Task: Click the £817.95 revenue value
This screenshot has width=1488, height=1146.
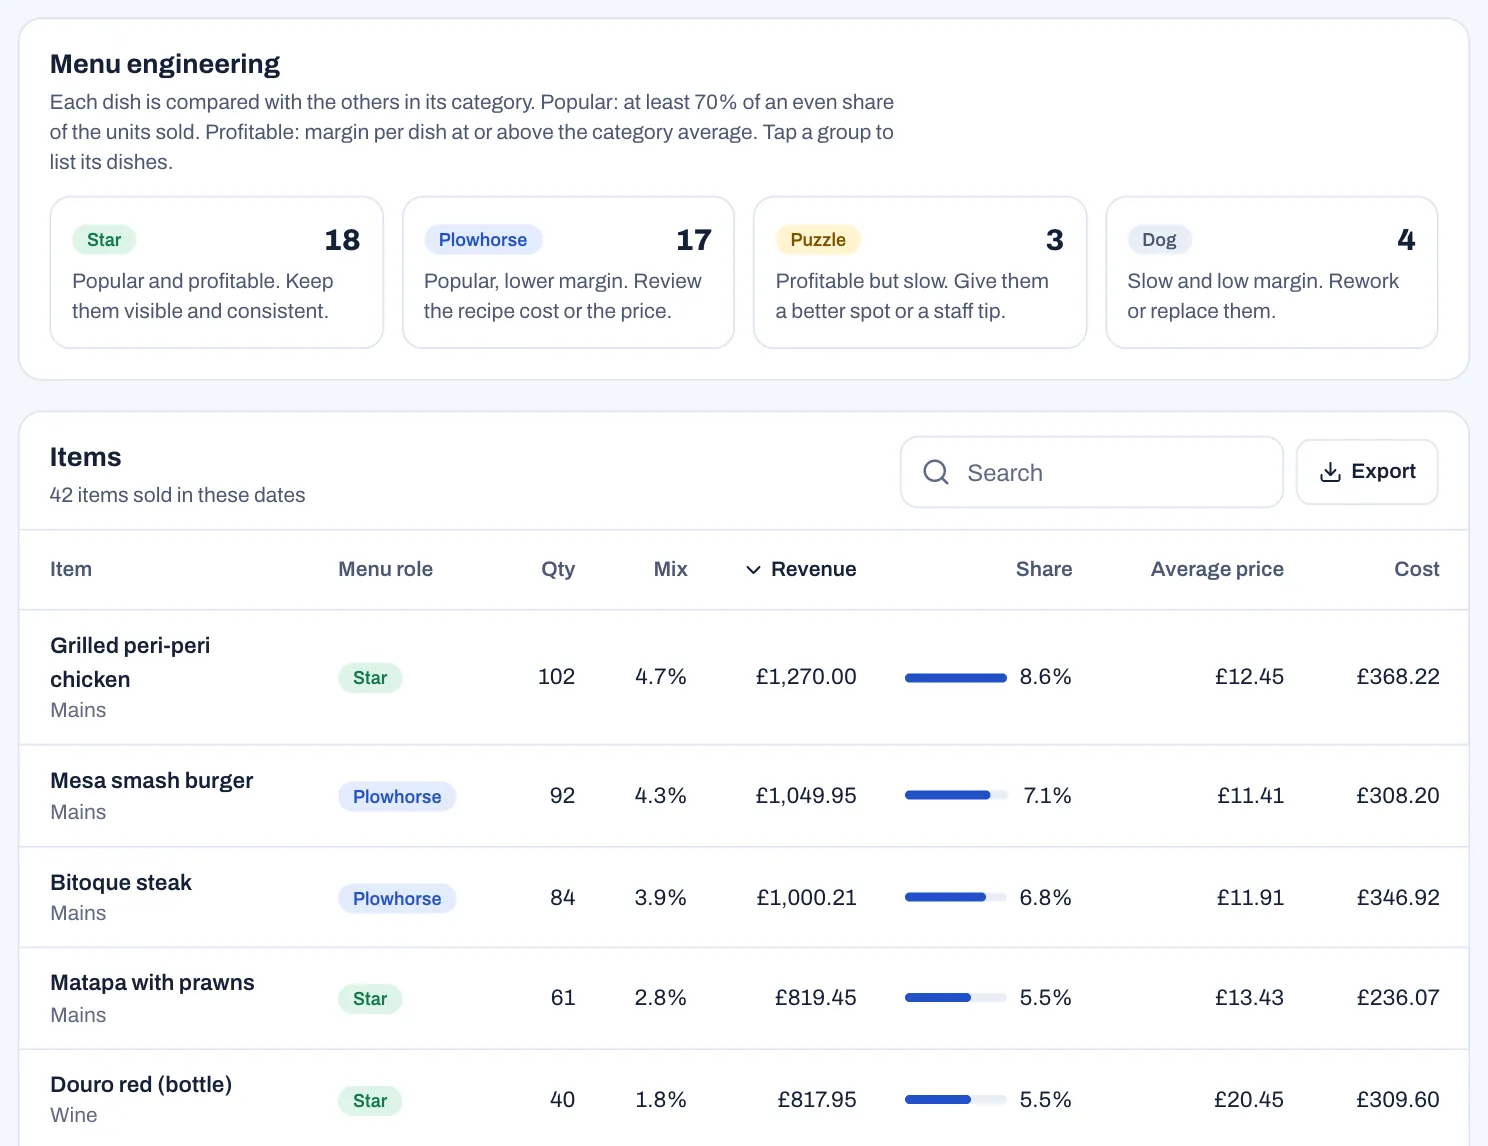Action: [x=817, y=1100]
